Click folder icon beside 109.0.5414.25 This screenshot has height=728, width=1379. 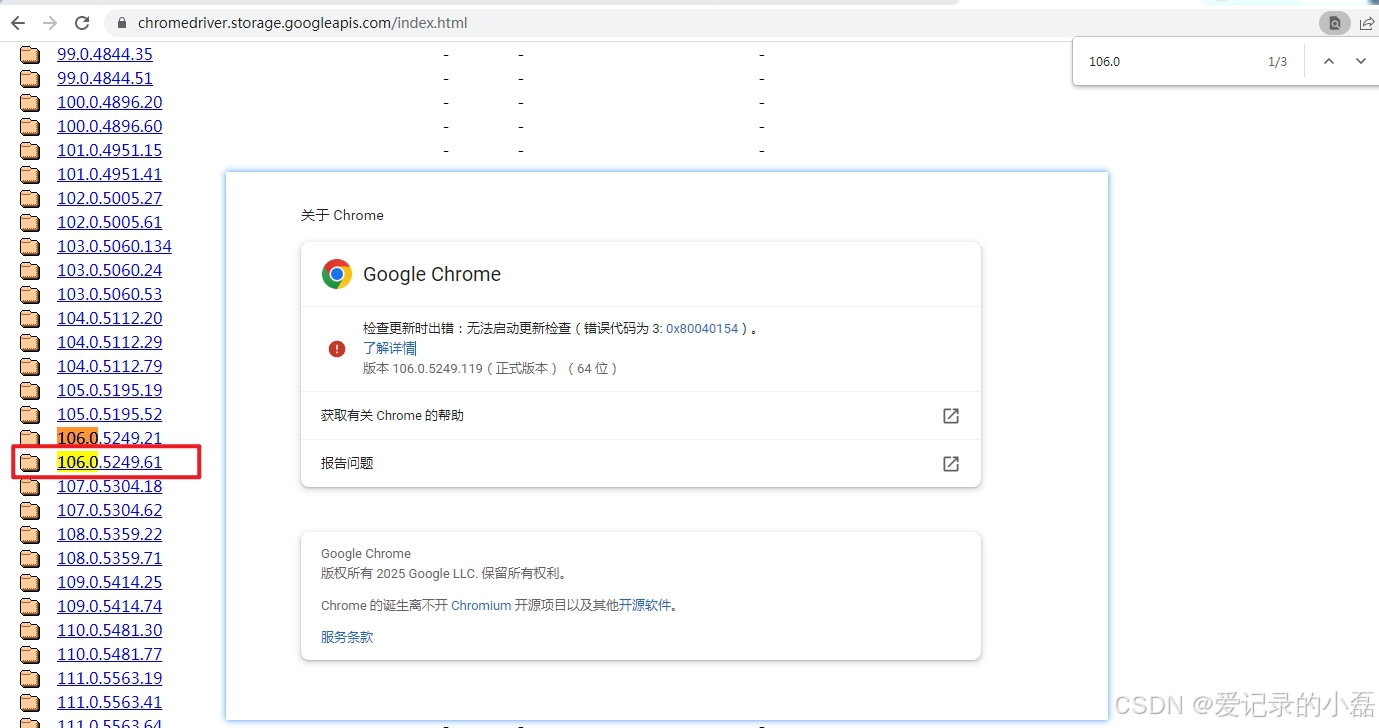click(x=30, y=582)
